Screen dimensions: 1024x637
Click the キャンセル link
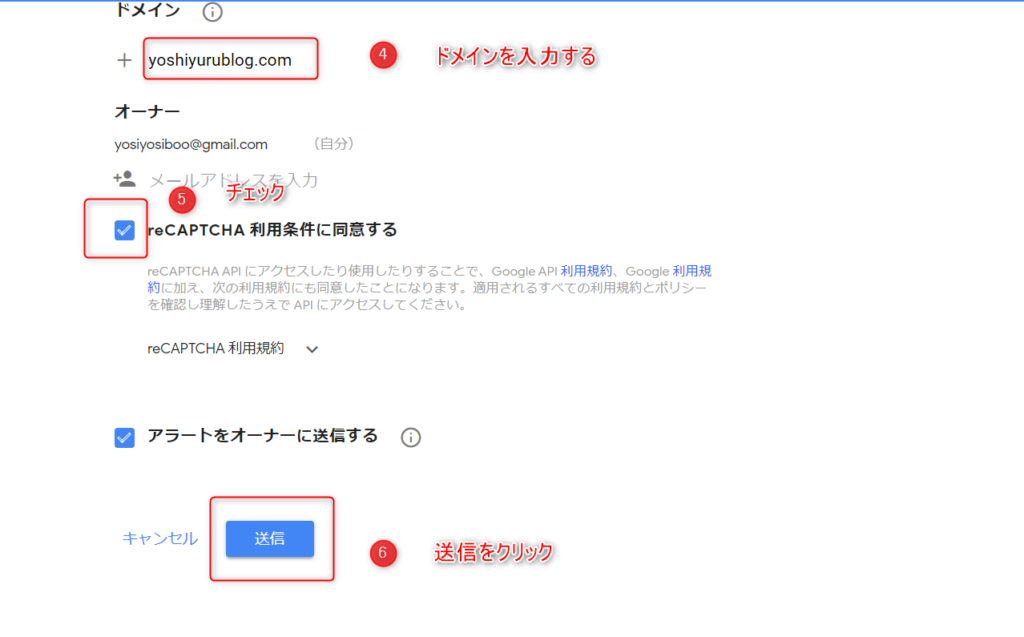click(160, 538)
